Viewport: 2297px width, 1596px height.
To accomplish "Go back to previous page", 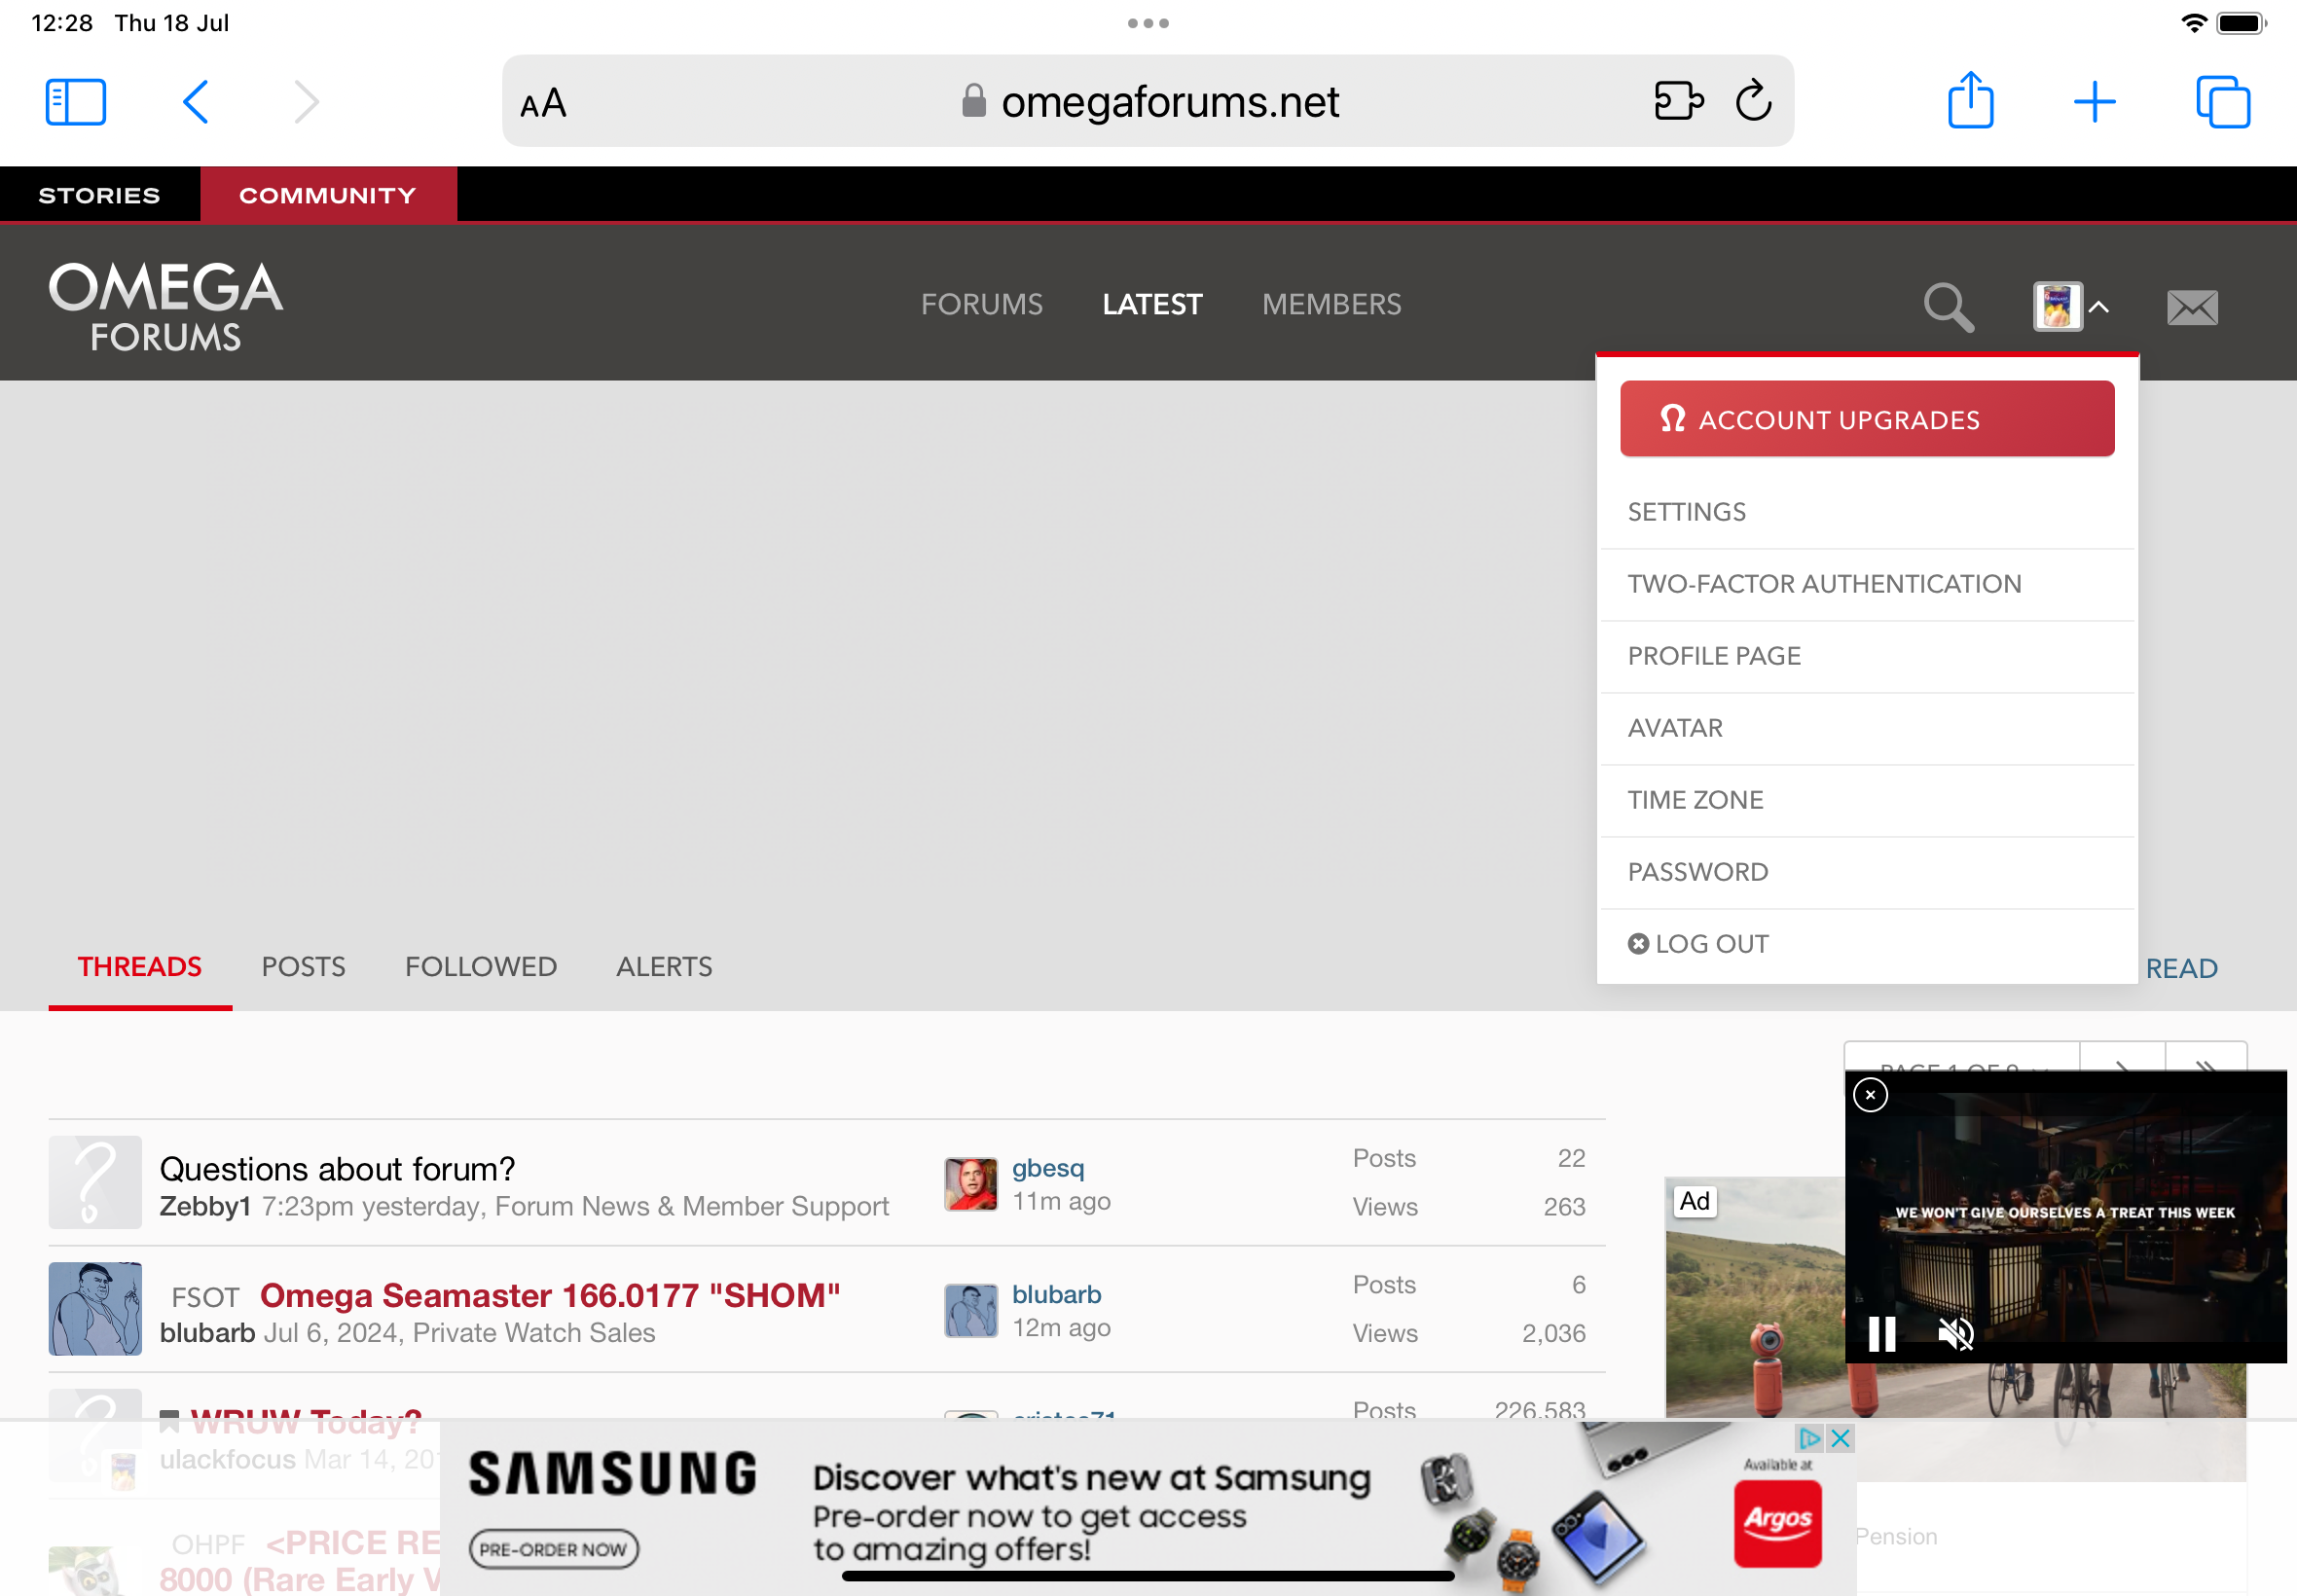I will (196, 102).
